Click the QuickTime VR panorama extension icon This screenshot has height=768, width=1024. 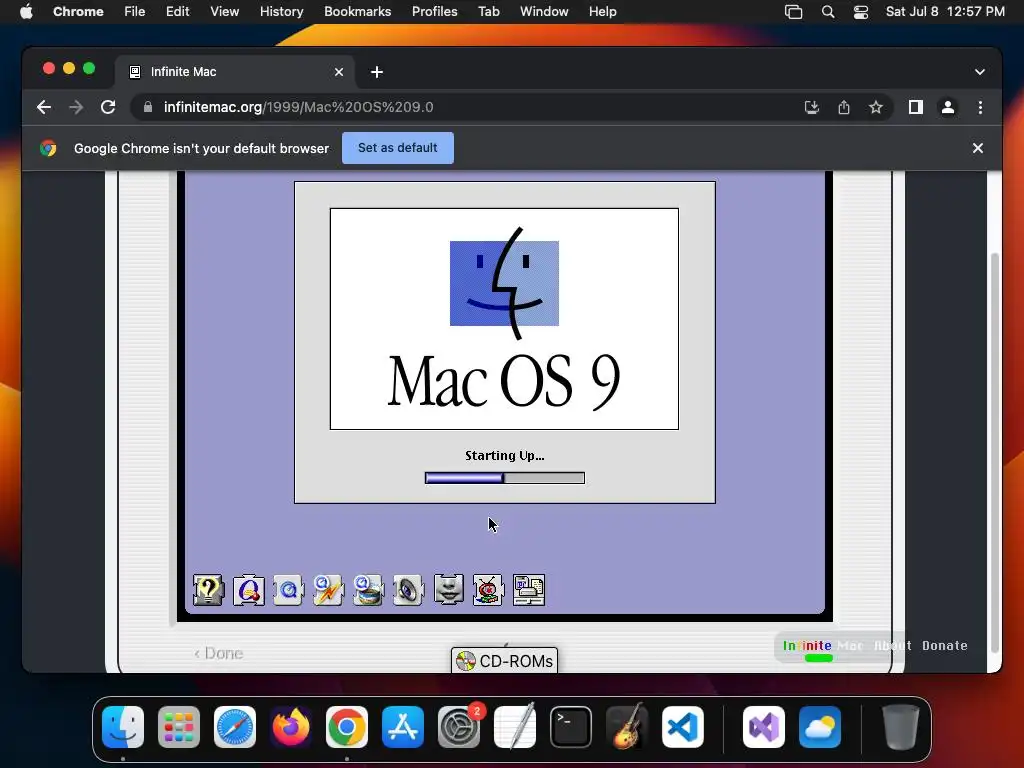368,590
